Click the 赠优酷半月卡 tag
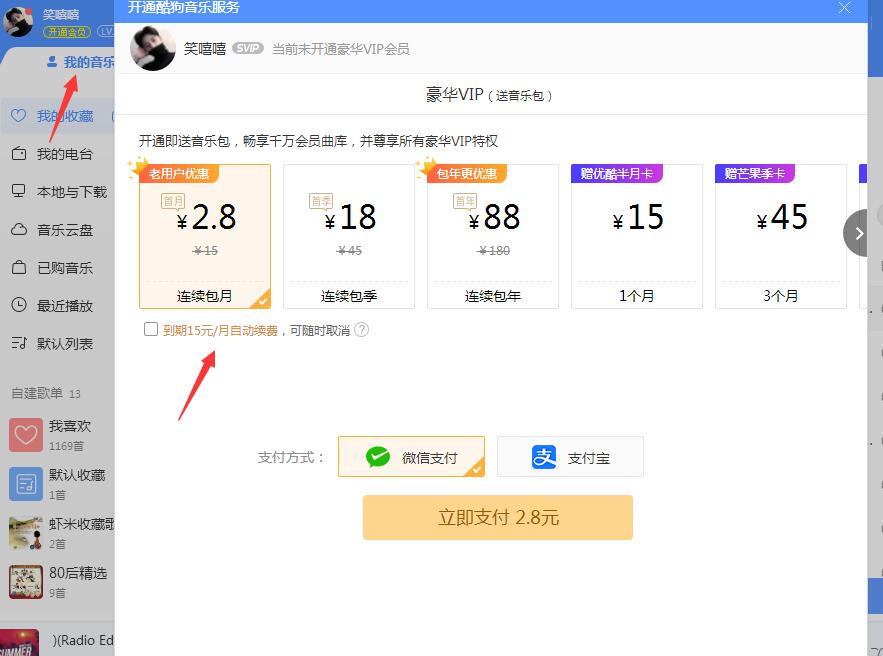Screen dimensions: 883x656 pyautogui.click(x=617, y=173)
